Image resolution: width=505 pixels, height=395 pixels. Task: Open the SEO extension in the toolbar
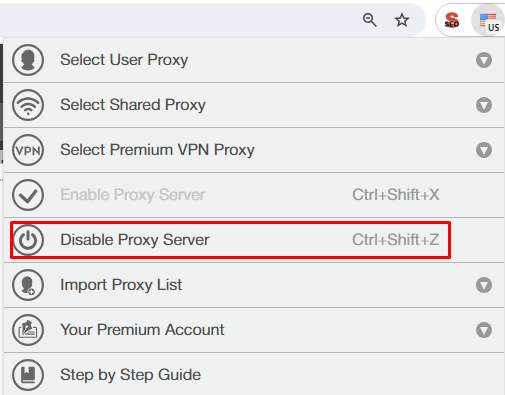pyautogui.click(x=452, y=20)
